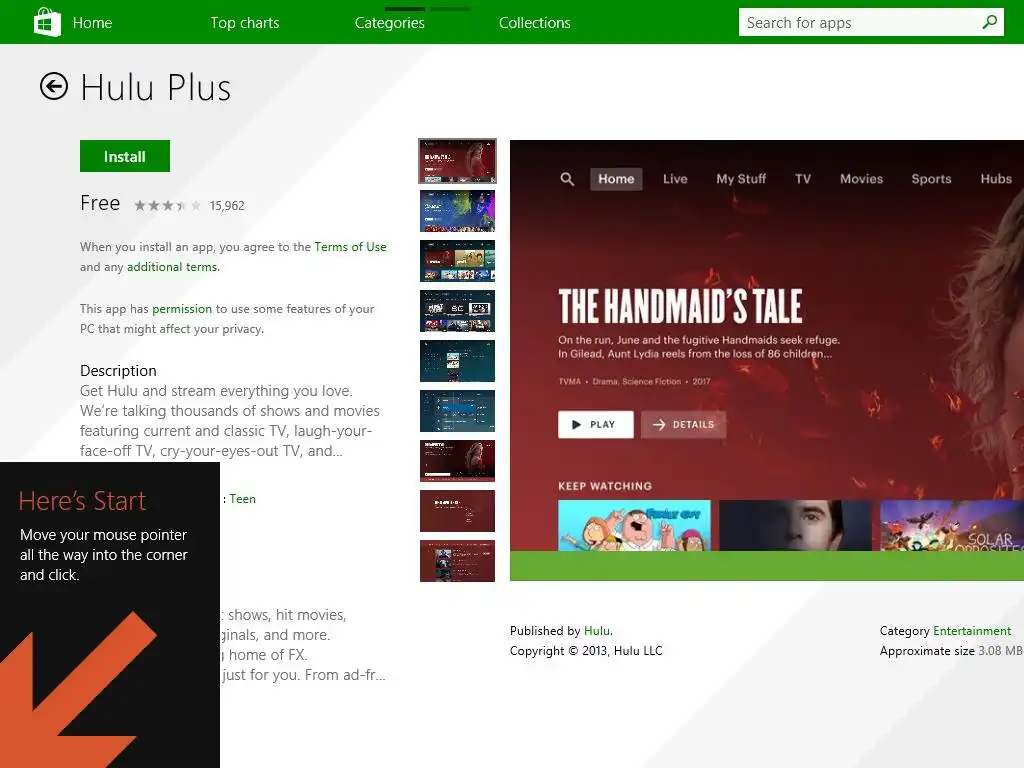Go to the Collections tab
The image size is (1024, 768).
(535, 23)
